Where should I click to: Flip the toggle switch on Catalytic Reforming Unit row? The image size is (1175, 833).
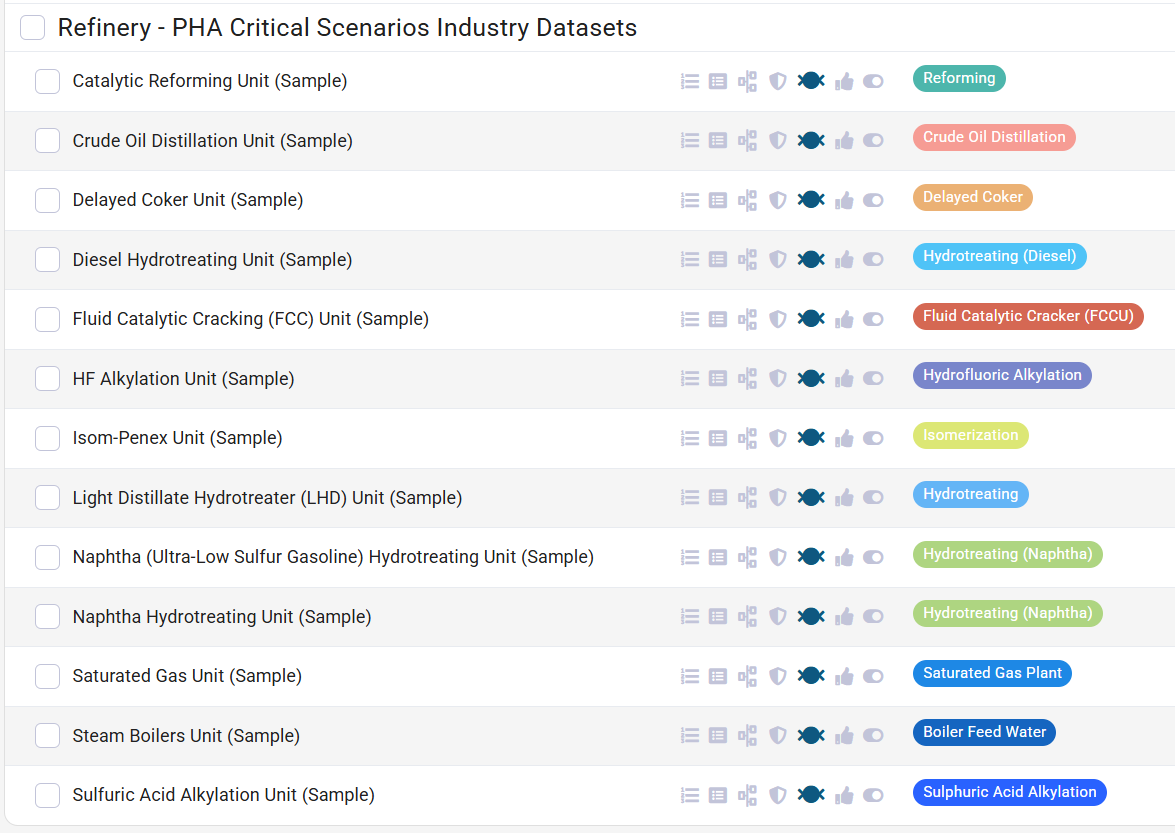click(873, 81)
